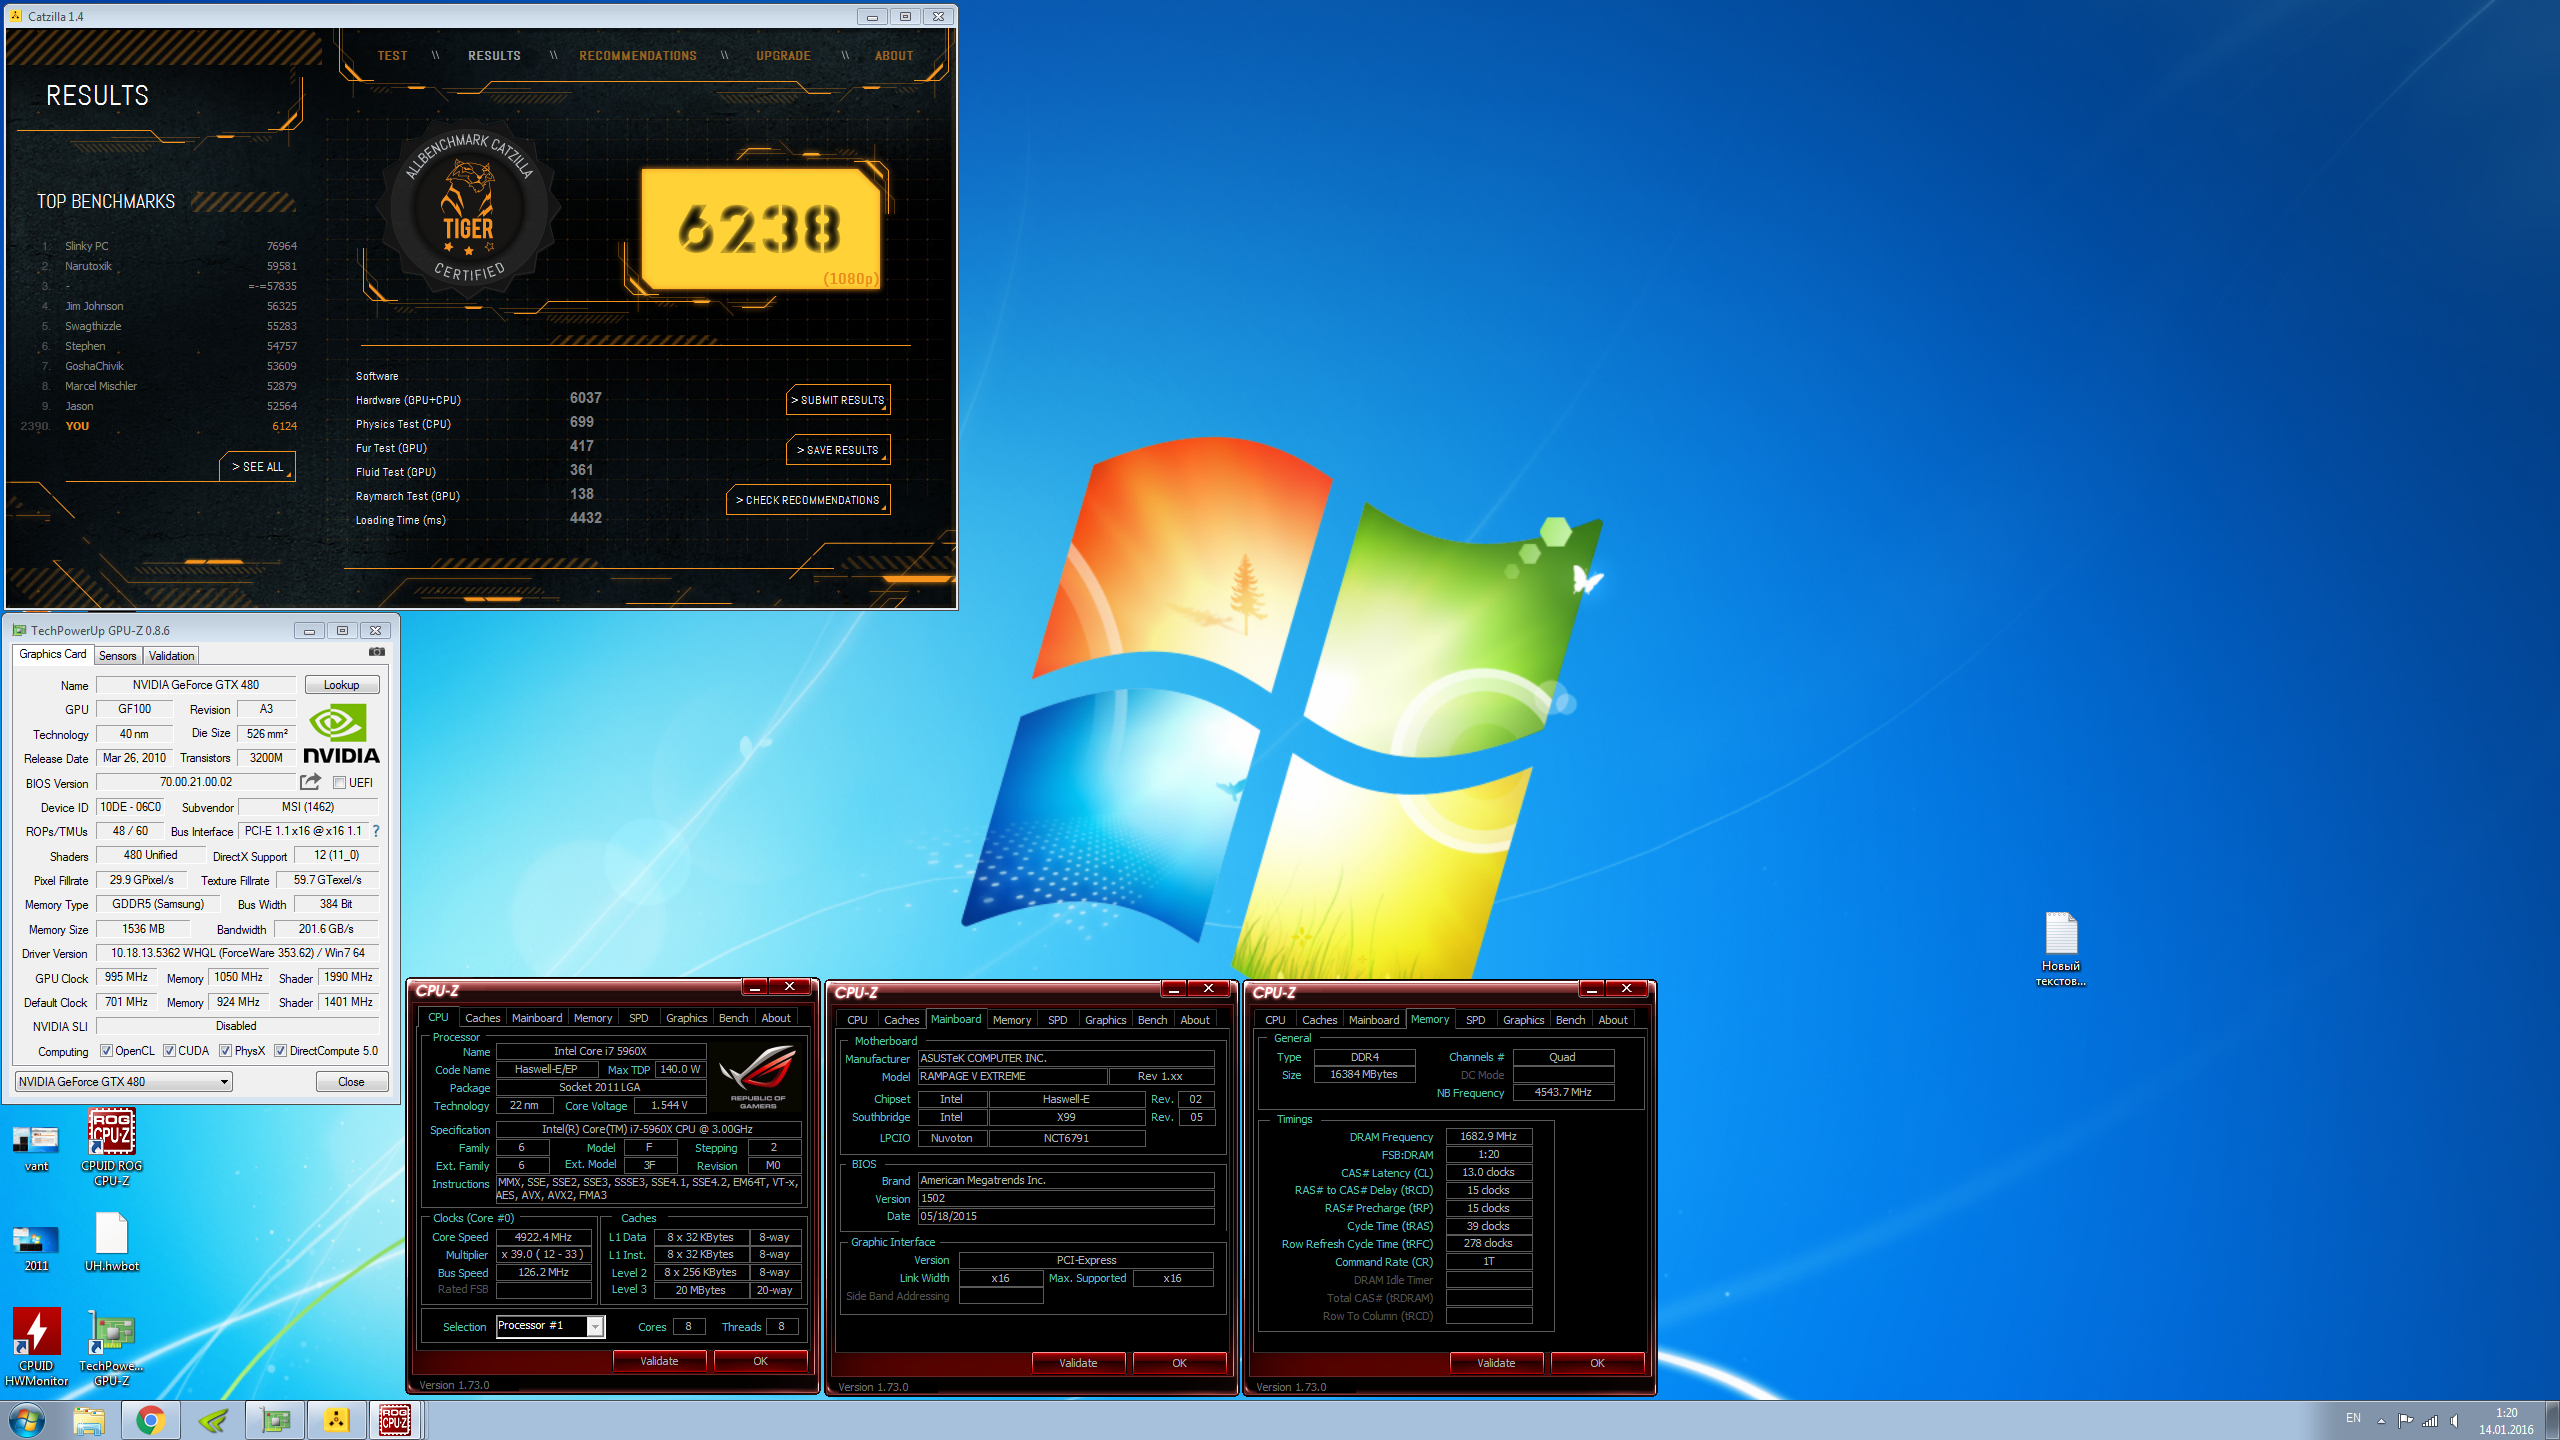
Task: Open Graphics tab in Memory CPU-Z window
Action: [x=1523, y=1020]
